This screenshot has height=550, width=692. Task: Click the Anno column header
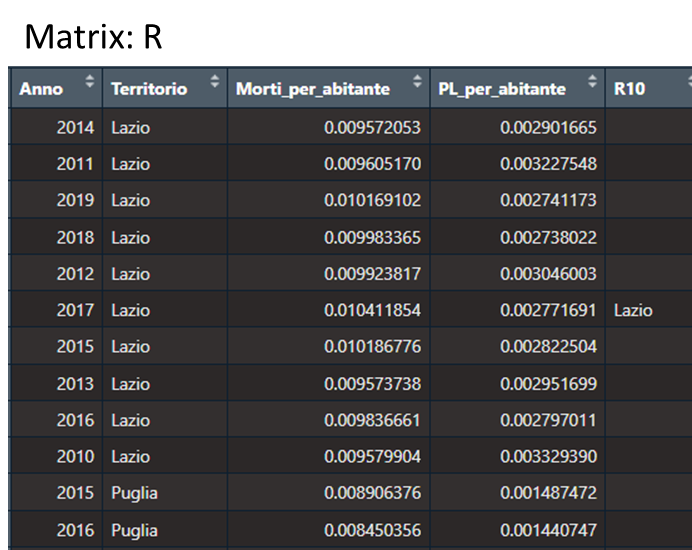coord(56,88)
